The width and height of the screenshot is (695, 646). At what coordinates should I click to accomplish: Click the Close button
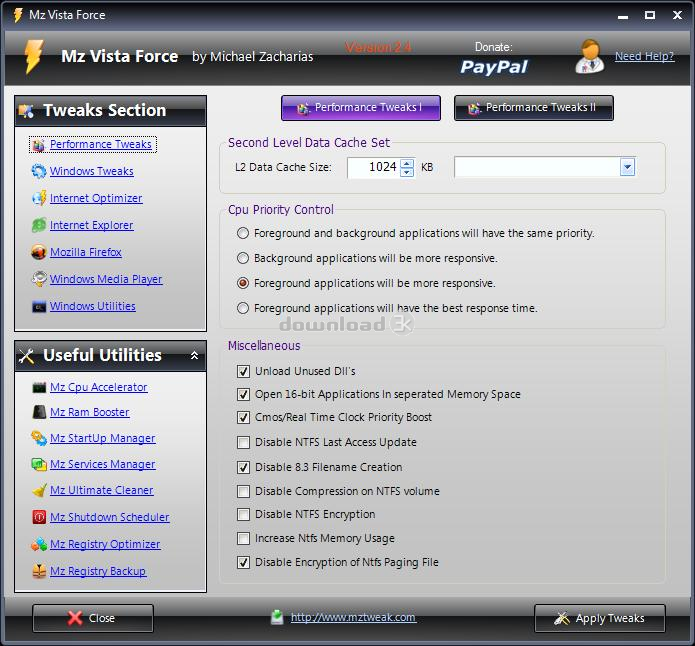click(93, 618)
